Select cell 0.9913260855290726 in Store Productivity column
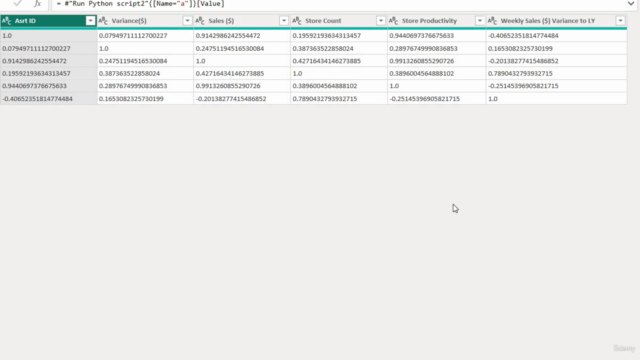The width and height of the screenshot is (640, 360). coord(436,61)
